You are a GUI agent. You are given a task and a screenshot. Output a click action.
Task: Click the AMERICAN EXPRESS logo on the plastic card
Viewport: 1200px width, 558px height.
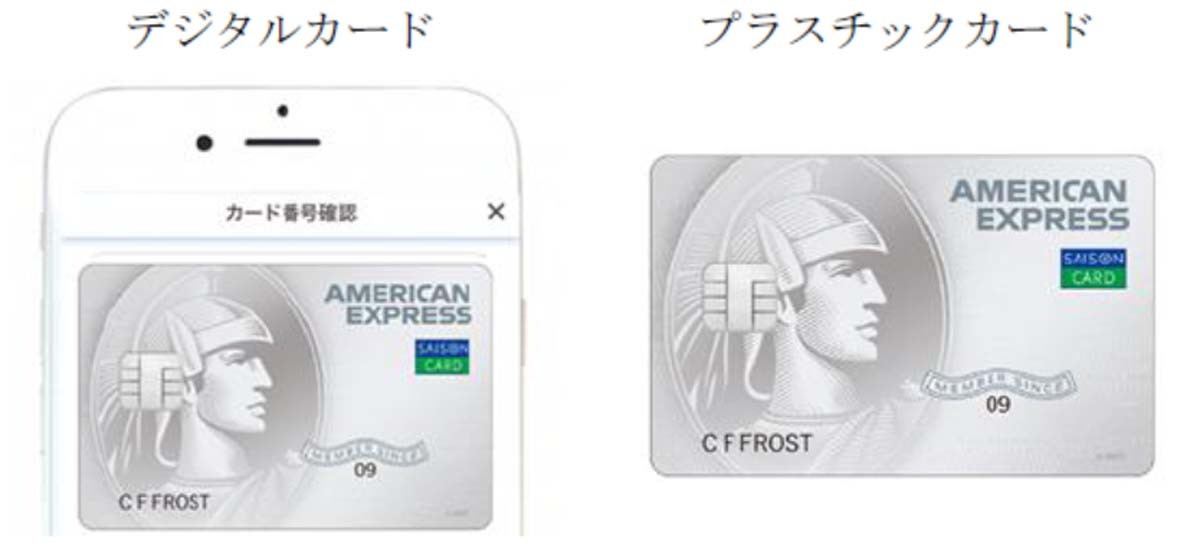1039,205
